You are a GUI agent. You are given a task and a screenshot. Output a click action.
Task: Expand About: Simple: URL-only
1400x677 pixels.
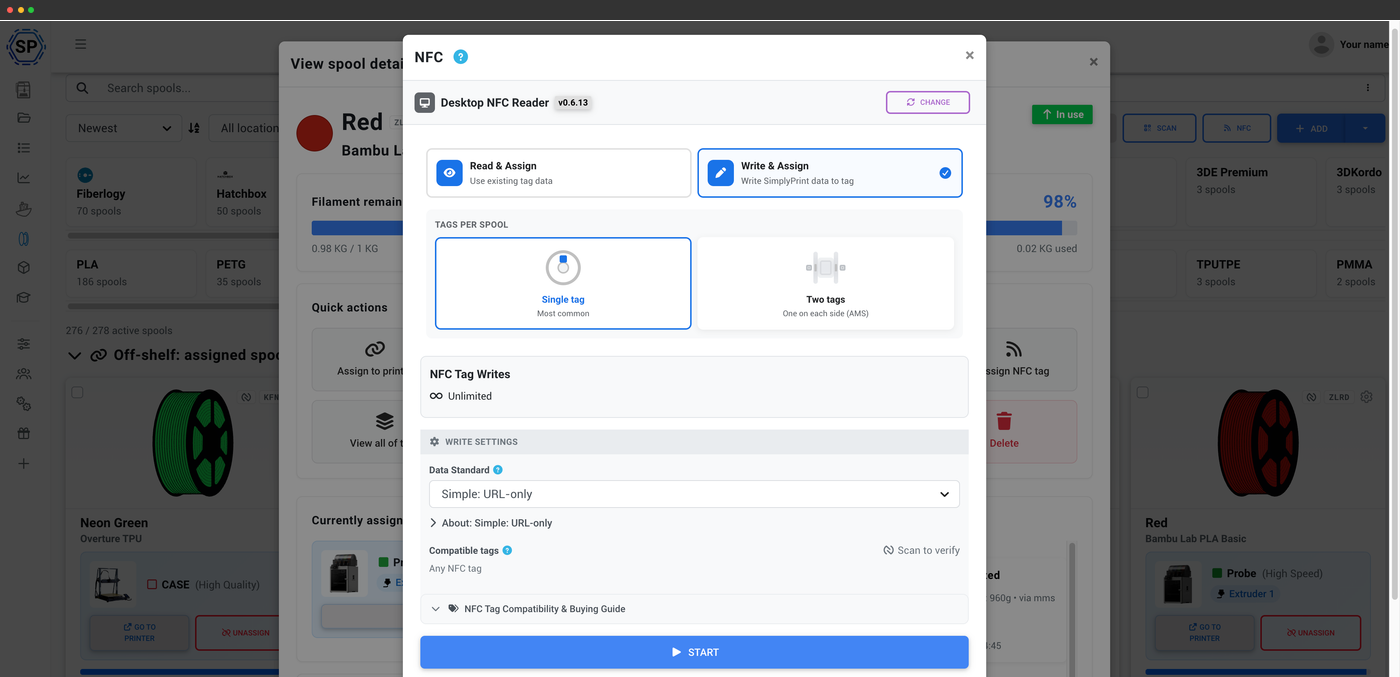click(491, 523)
